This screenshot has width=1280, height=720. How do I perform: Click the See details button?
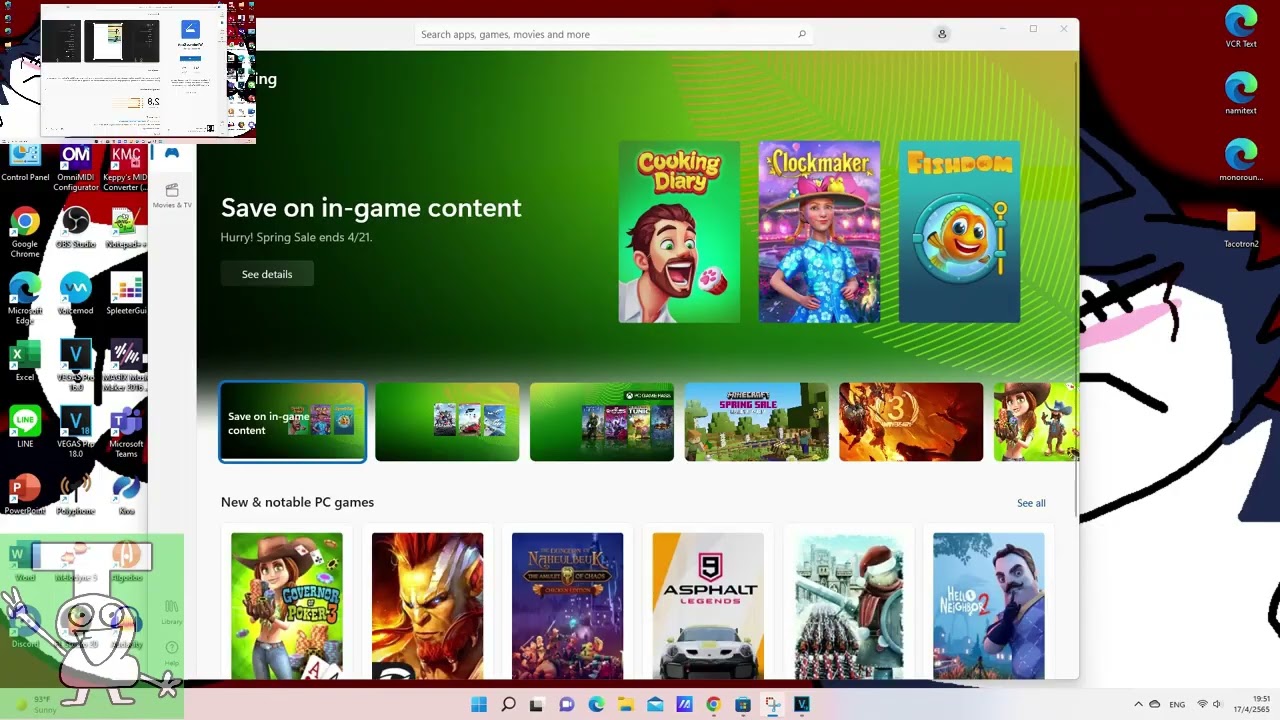pyautogui.click(x=267, y=274)
